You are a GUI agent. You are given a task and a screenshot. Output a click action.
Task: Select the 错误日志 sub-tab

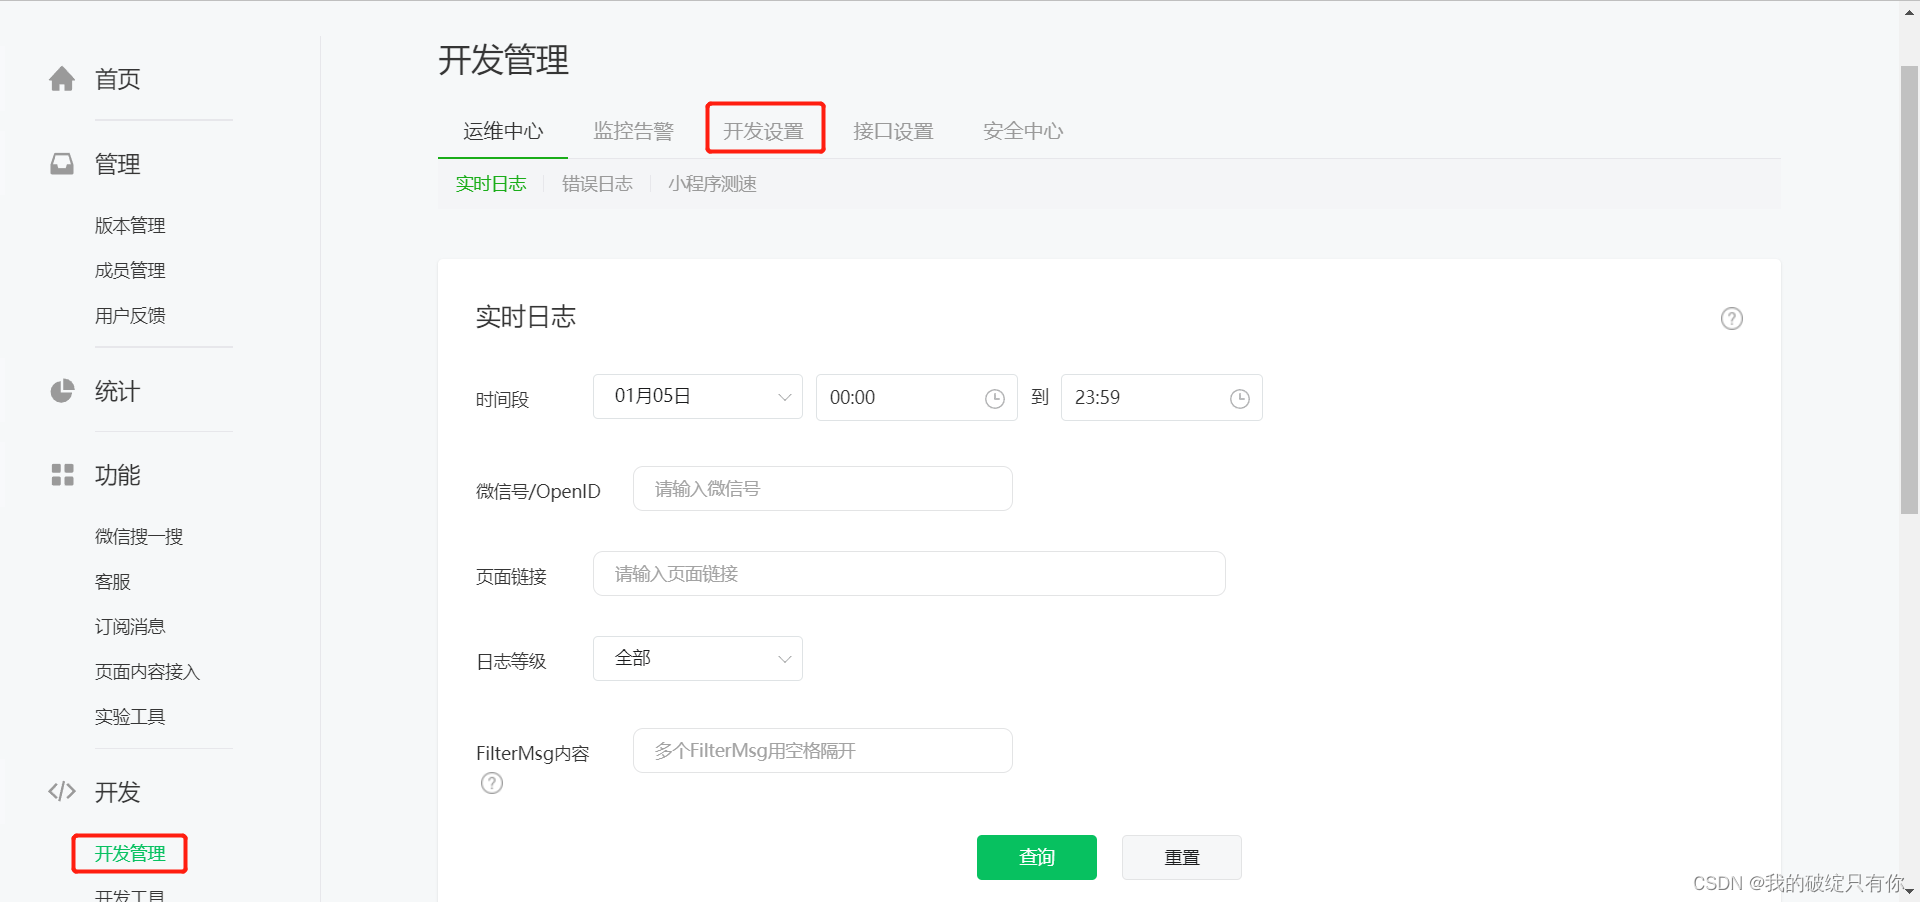[597, 184]
